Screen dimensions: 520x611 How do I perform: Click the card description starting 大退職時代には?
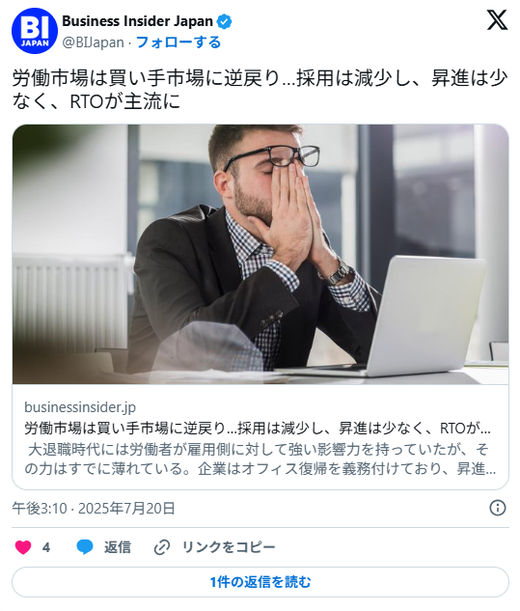[x=260, y=459]
